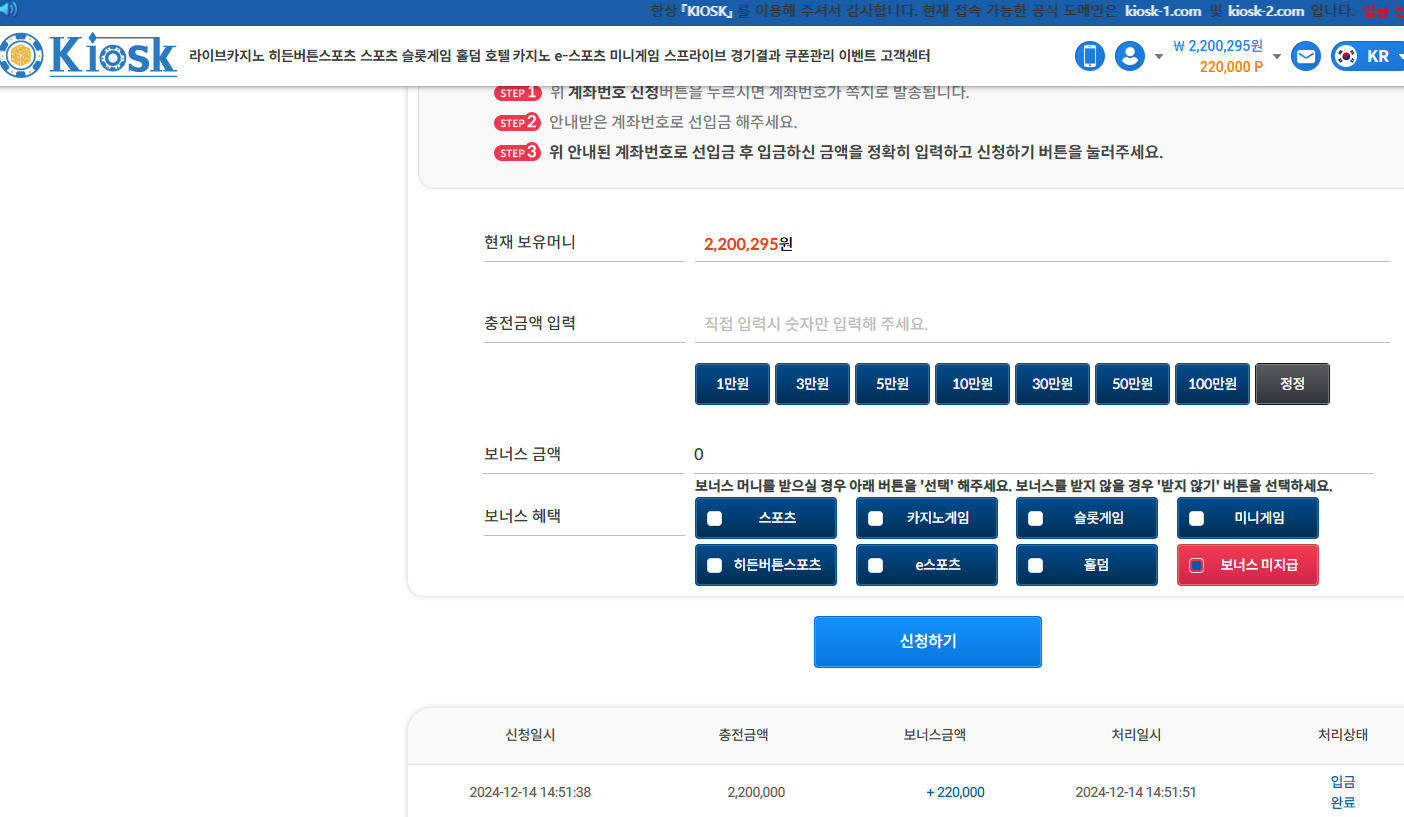Tick the 스포츠 bonus checkbox
The image size is (1404, 817).
click(x=714, y=518)
